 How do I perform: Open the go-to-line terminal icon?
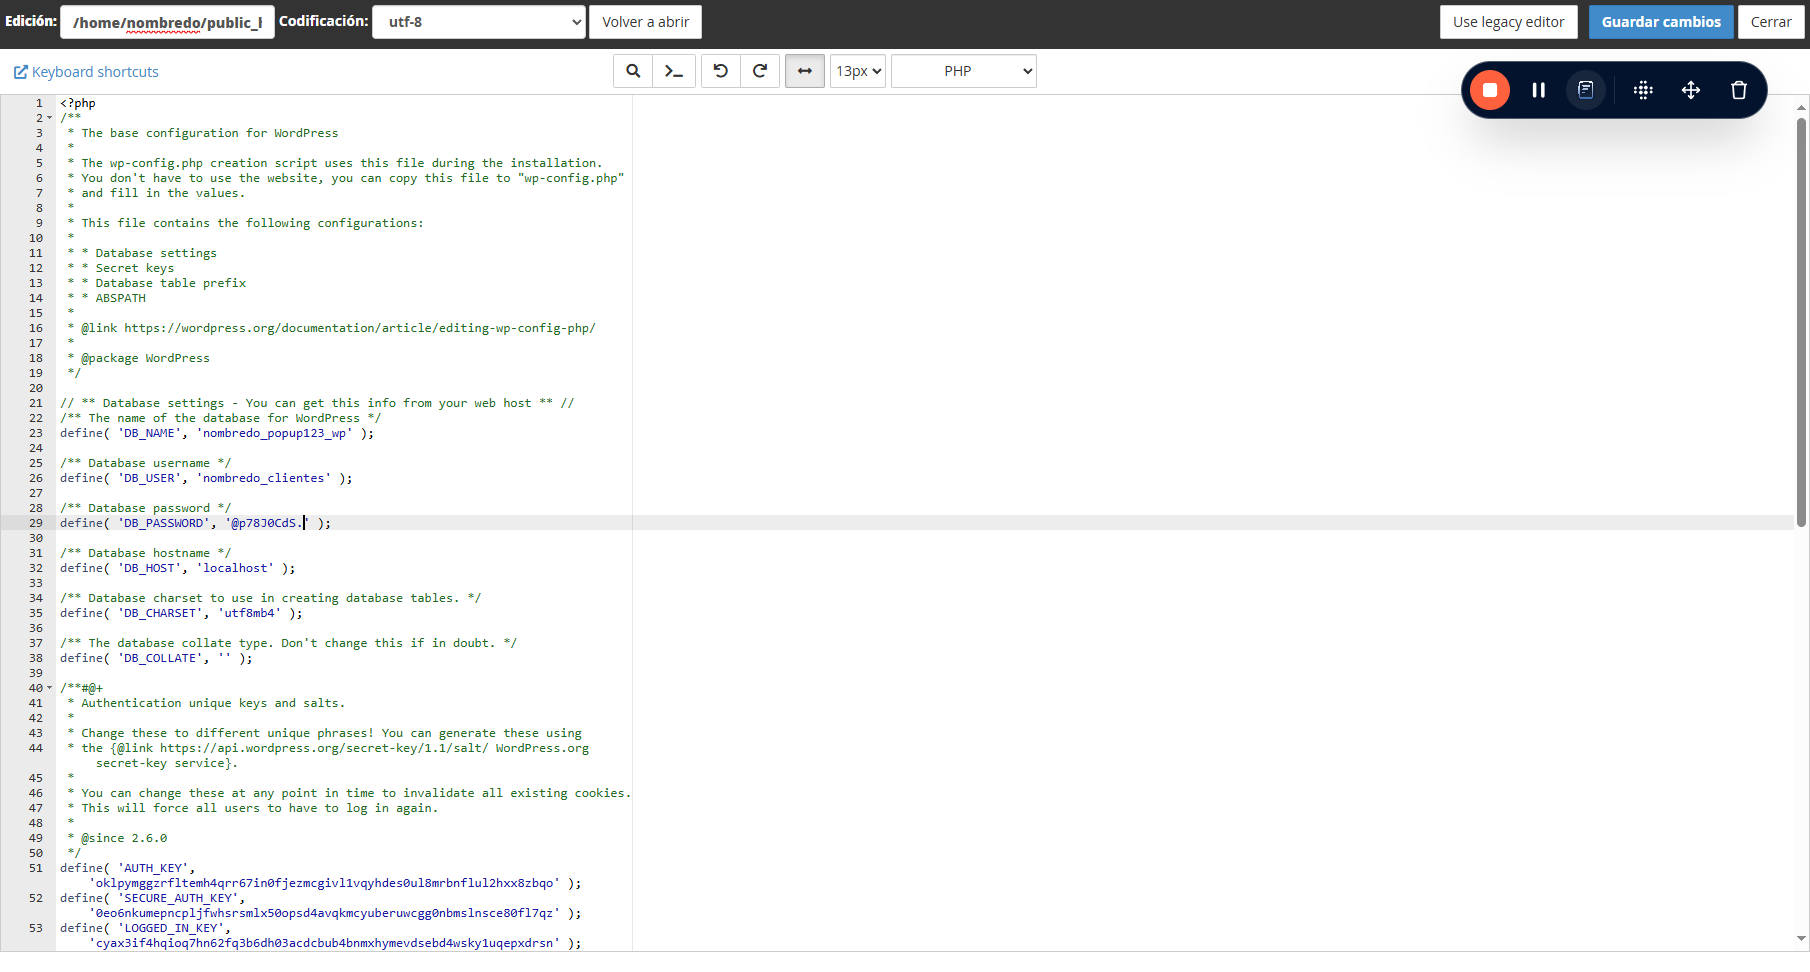(x=674, y=71)
